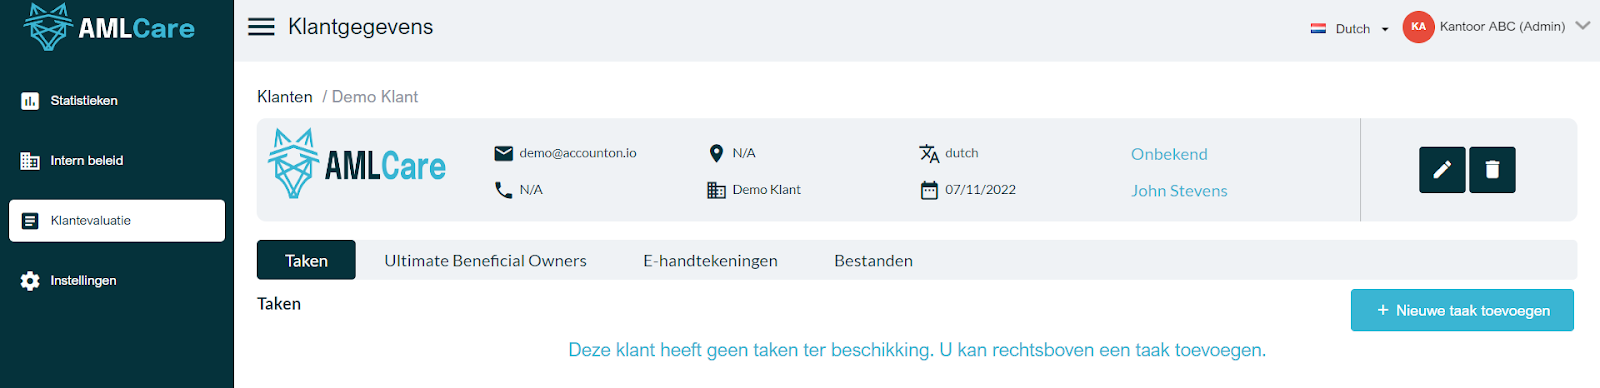Click the KA avatar circle
1600x388 pixels.
click(x=1418, y=27)
